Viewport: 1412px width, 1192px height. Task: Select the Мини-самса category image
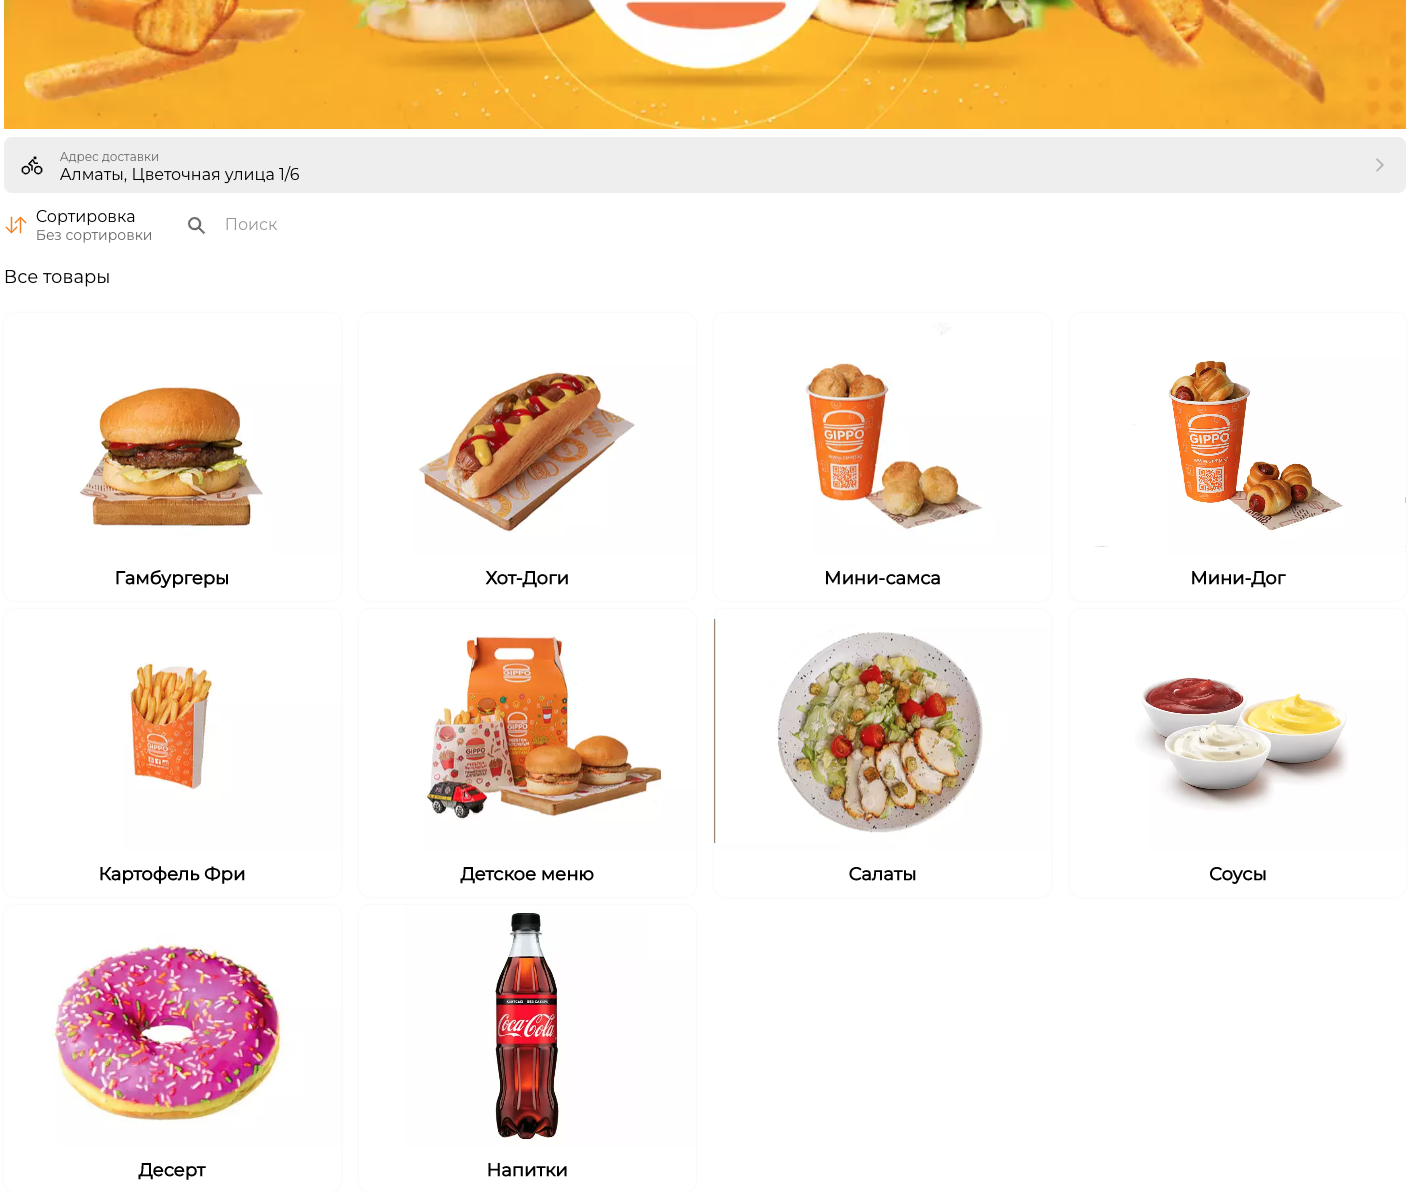pos(882,441)
